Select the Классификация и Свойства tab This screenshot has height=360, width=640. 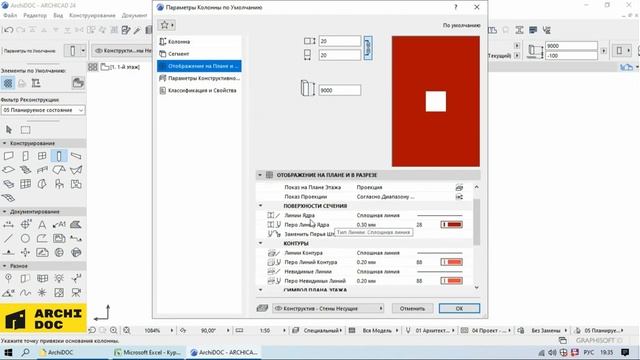coord(199,90)
